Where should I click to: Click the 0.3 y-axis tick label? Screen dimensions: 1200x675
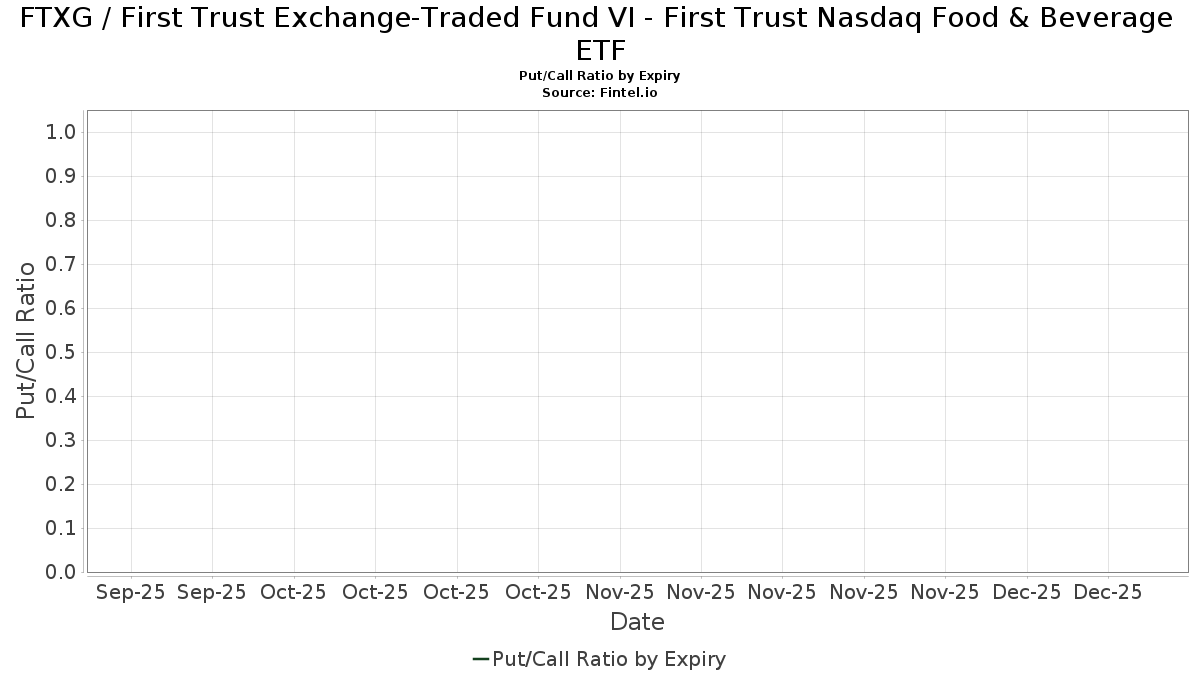click(x=61, y=440)
